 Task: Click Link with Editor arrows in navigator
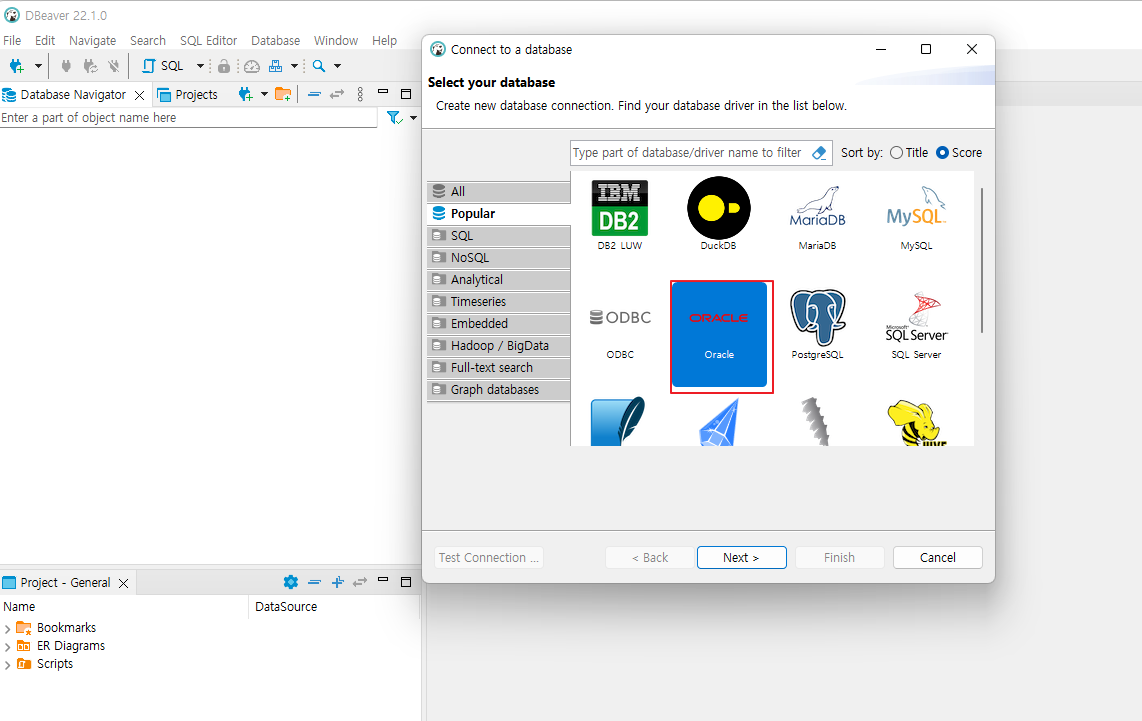(x=336, y=95)
